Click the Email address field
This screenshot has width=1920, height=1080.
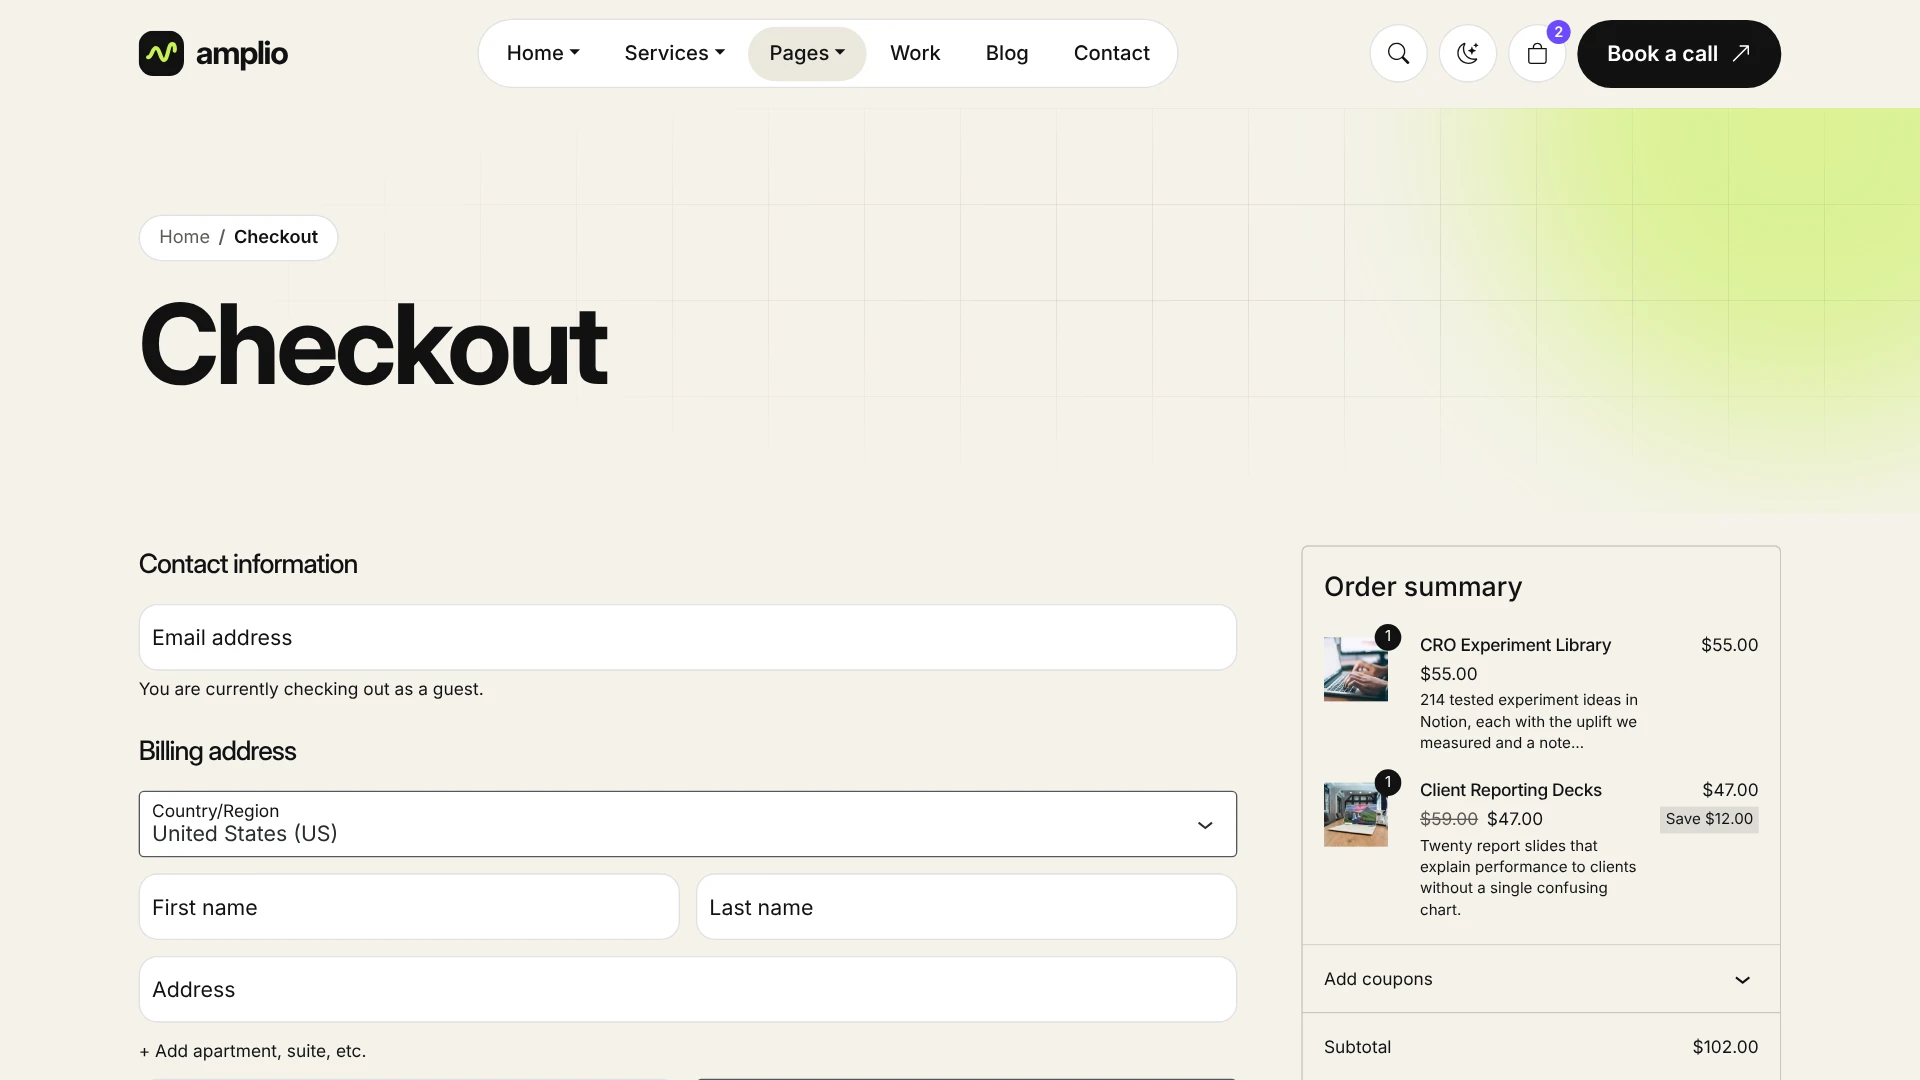coord(688,637)
